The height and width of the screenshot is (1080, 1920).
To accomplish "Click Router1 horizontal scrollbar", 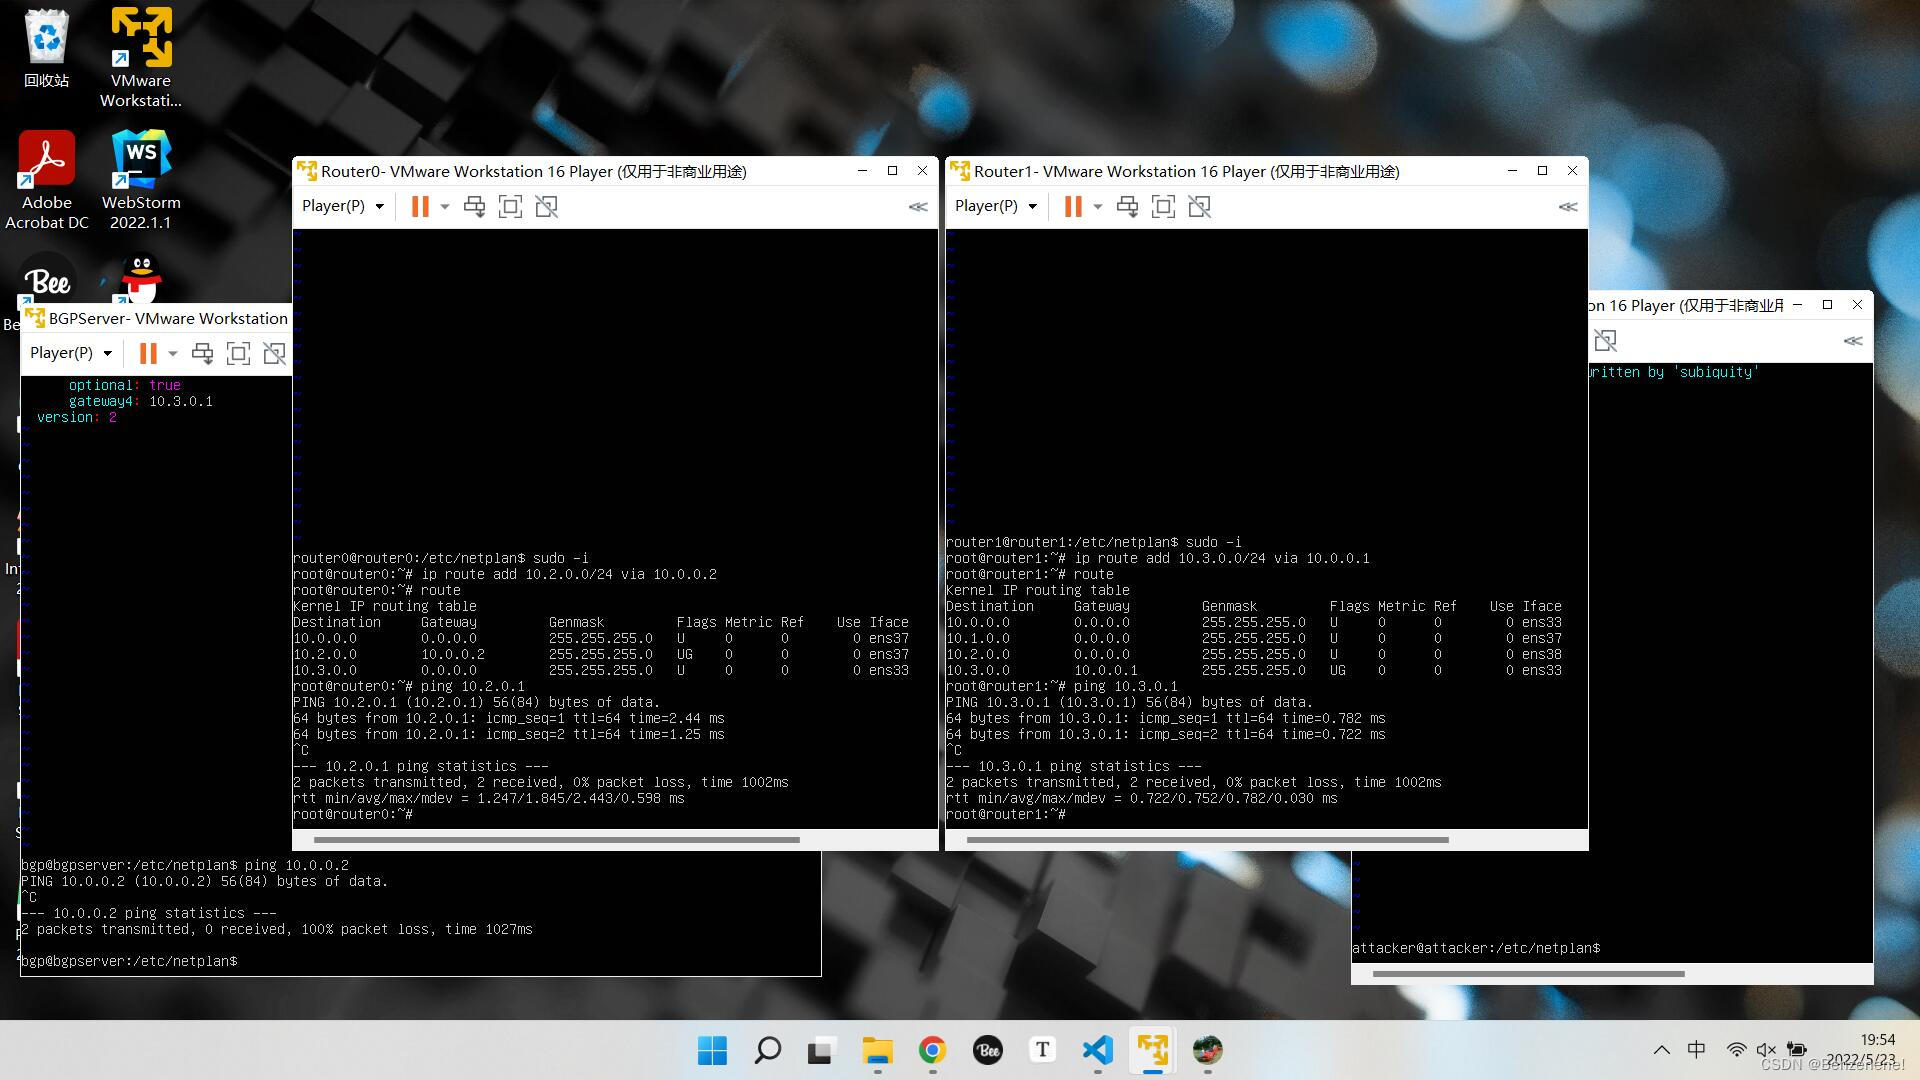I will 1208,840.
